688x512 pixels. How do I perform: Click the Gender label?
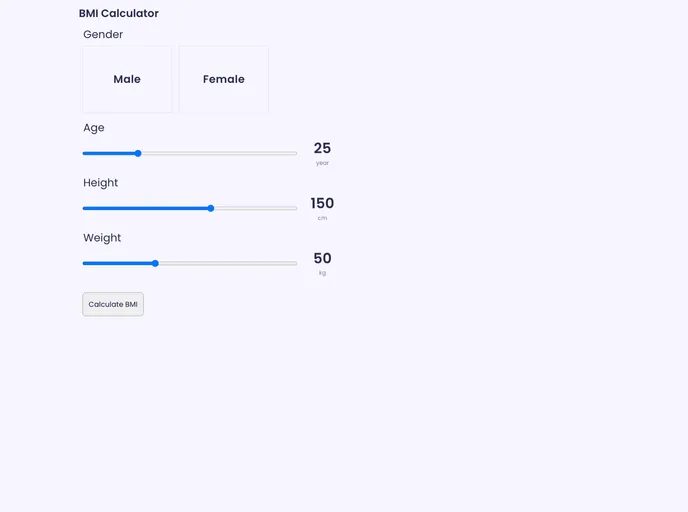(x=103, y=34)
